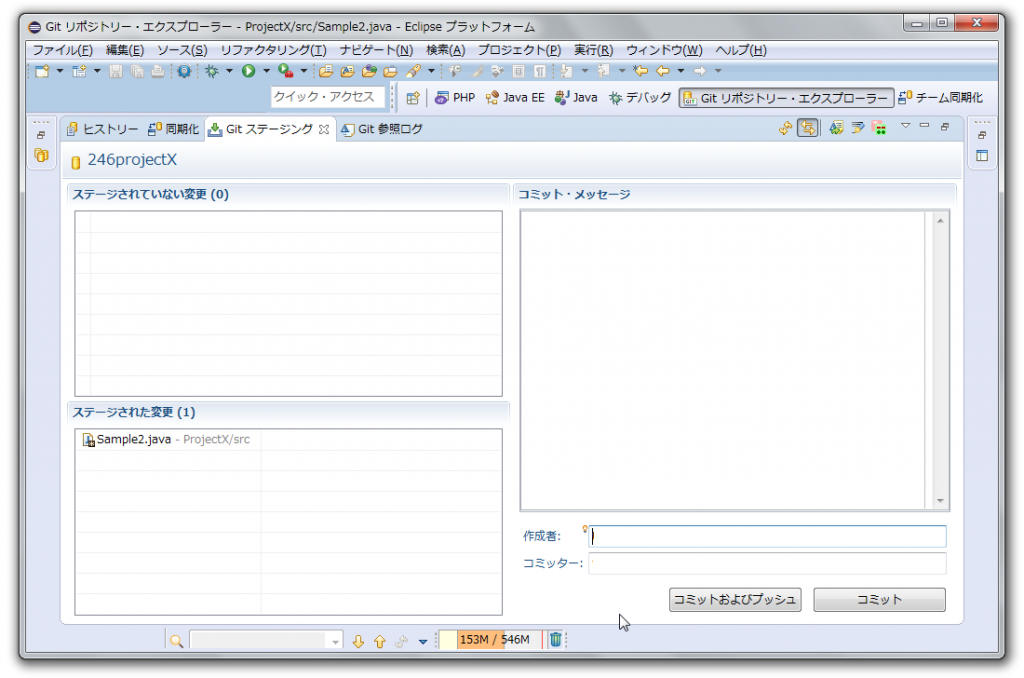
Task: Click the Run green play icon
Action: 248,71
